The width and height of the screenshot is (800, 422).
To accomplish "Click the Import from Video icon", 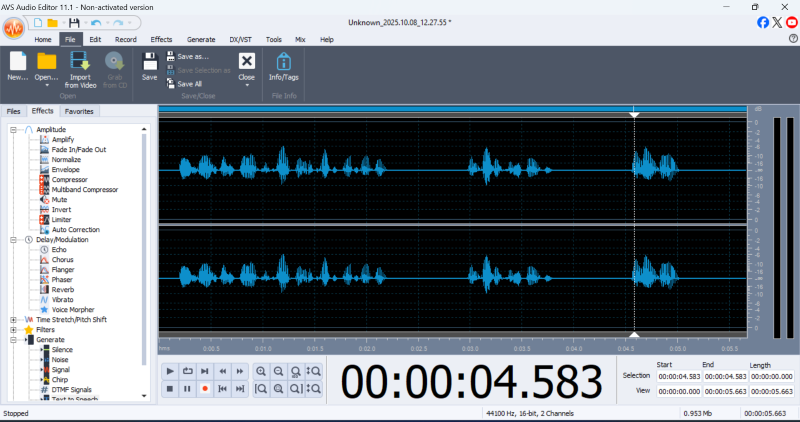I will pos(80,62).
